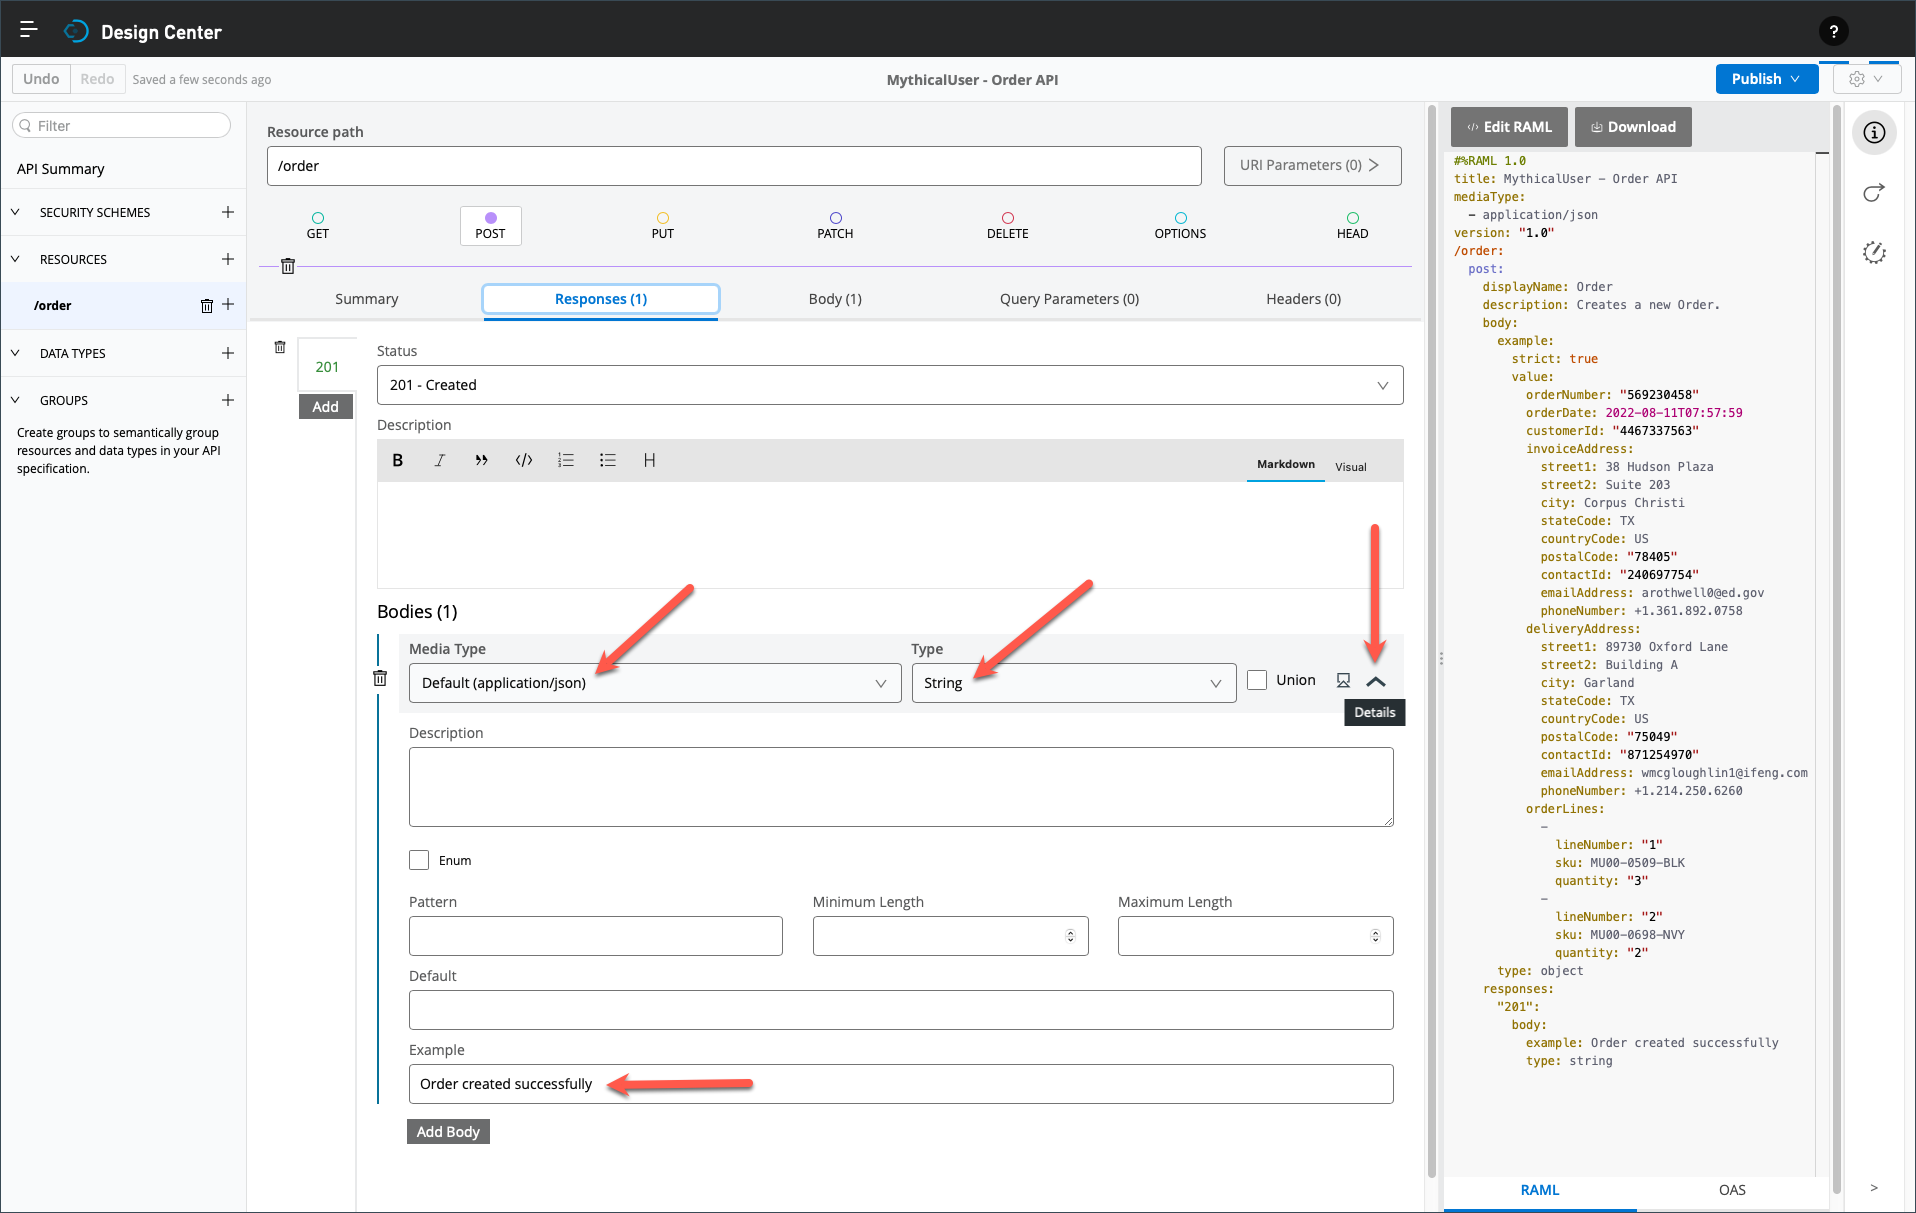Apply italic formatting in description

click(x=439, y=460)
